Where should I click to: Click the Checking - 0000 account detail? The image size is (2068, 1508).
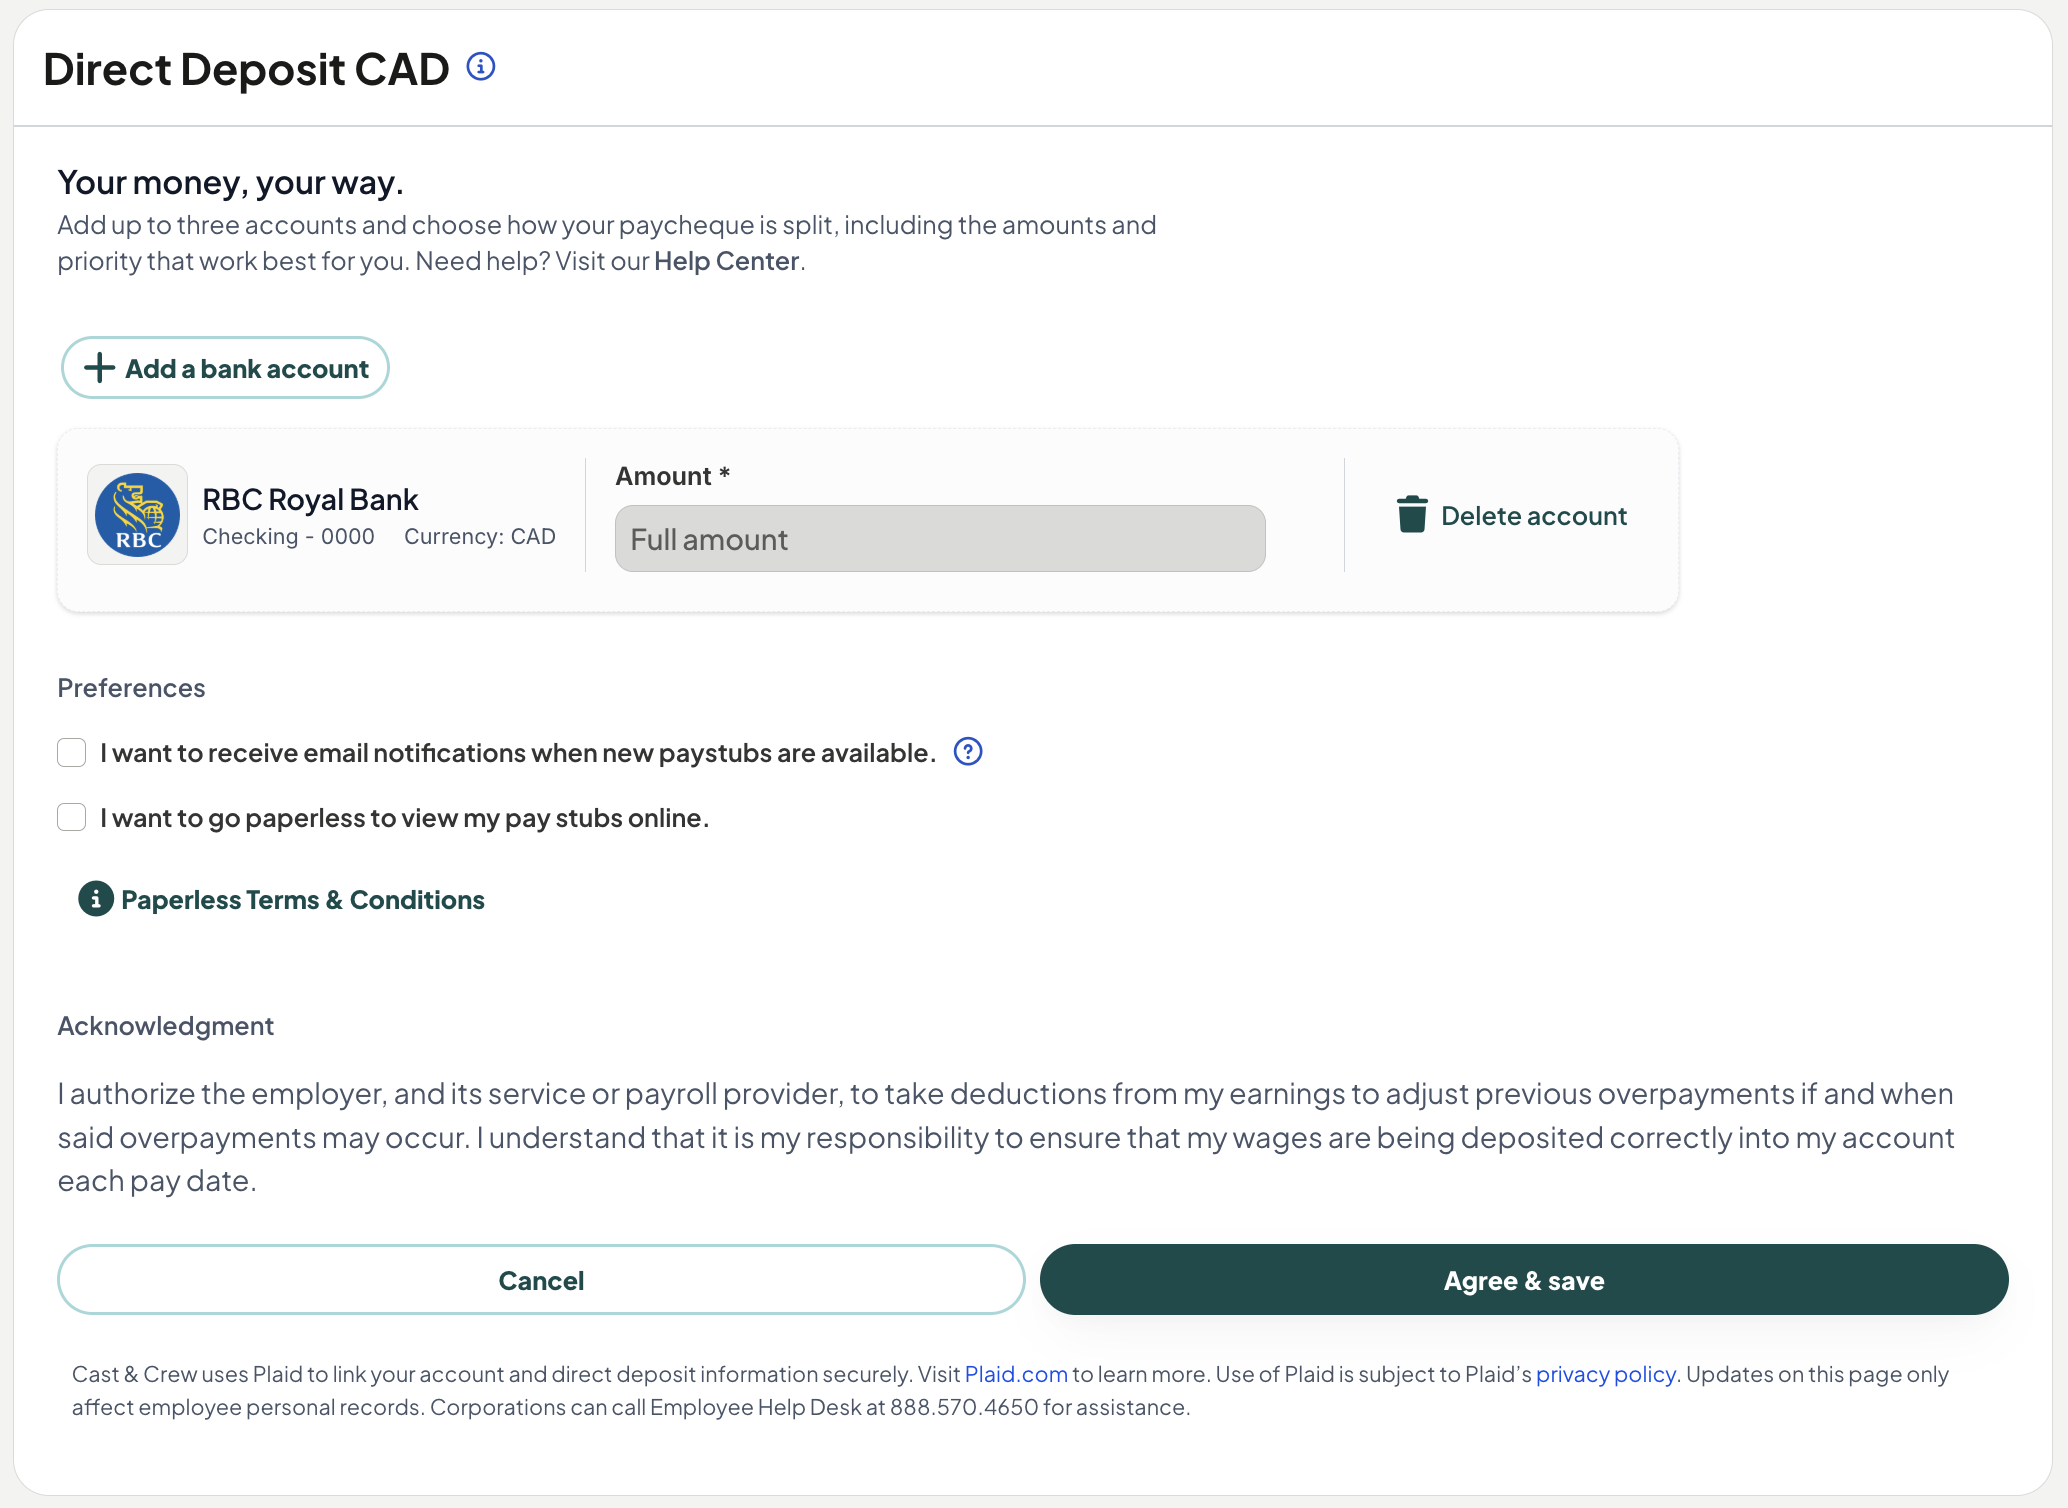click(x=288, y=537)
